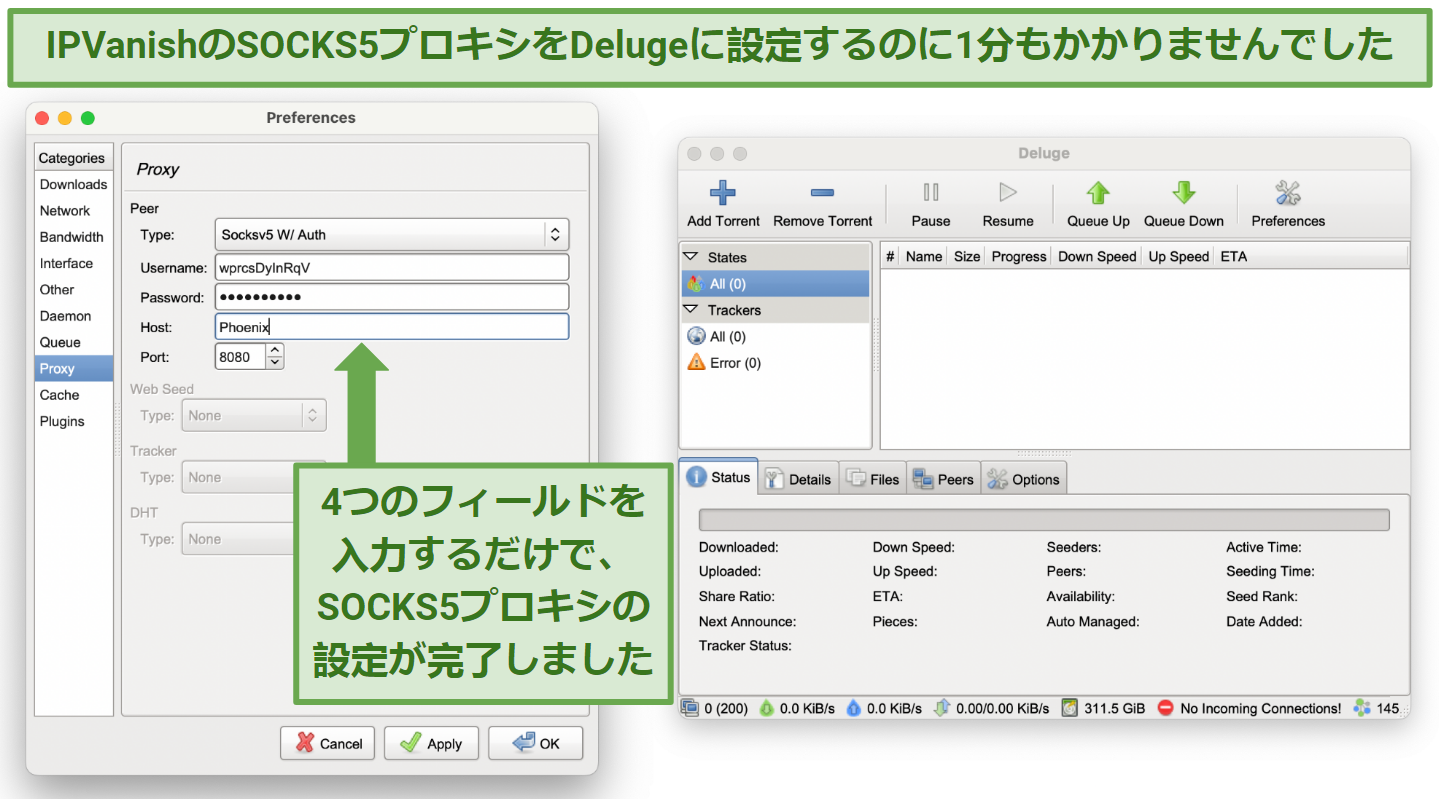Click the DHT nodes icon in status bar
The height and width of the screenshot is (799, 1439).
(1362, 708)
